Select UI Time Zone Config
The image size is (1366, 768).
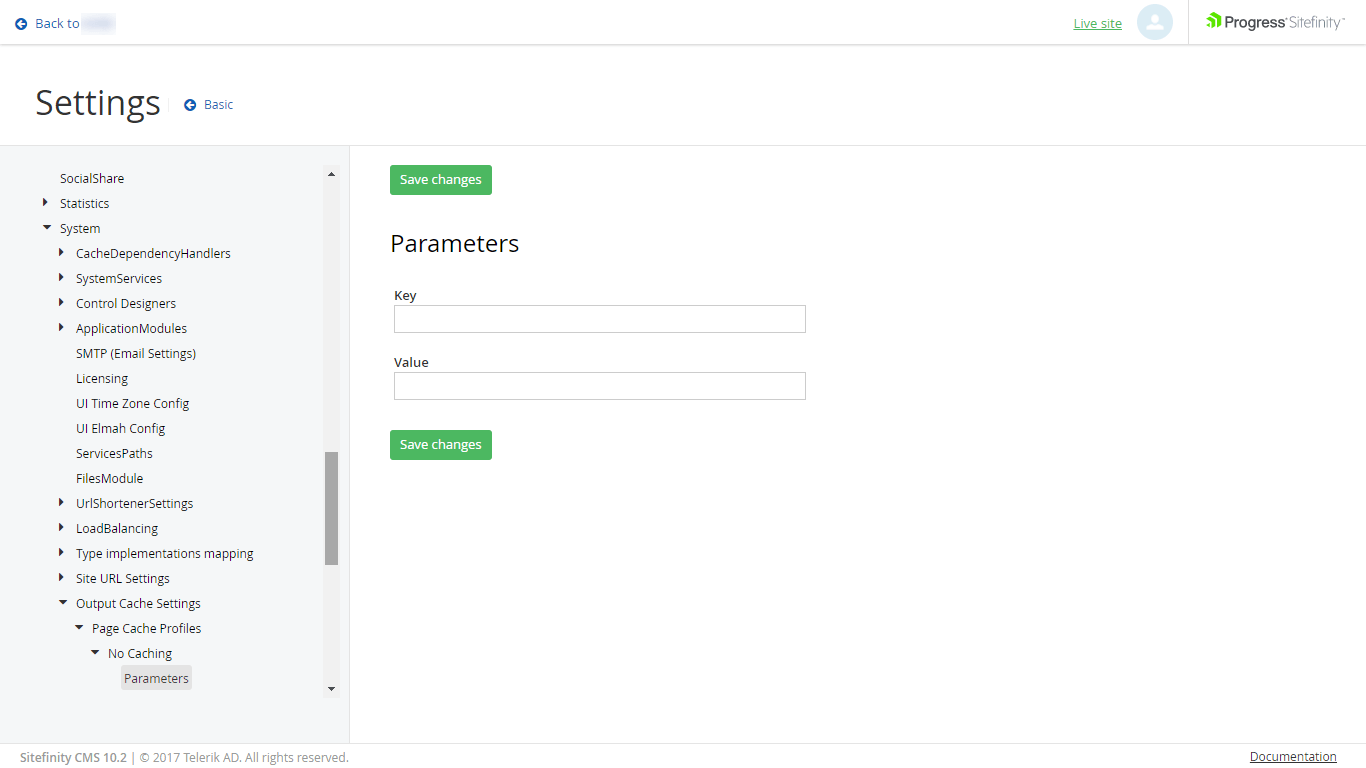pos(132,403)
